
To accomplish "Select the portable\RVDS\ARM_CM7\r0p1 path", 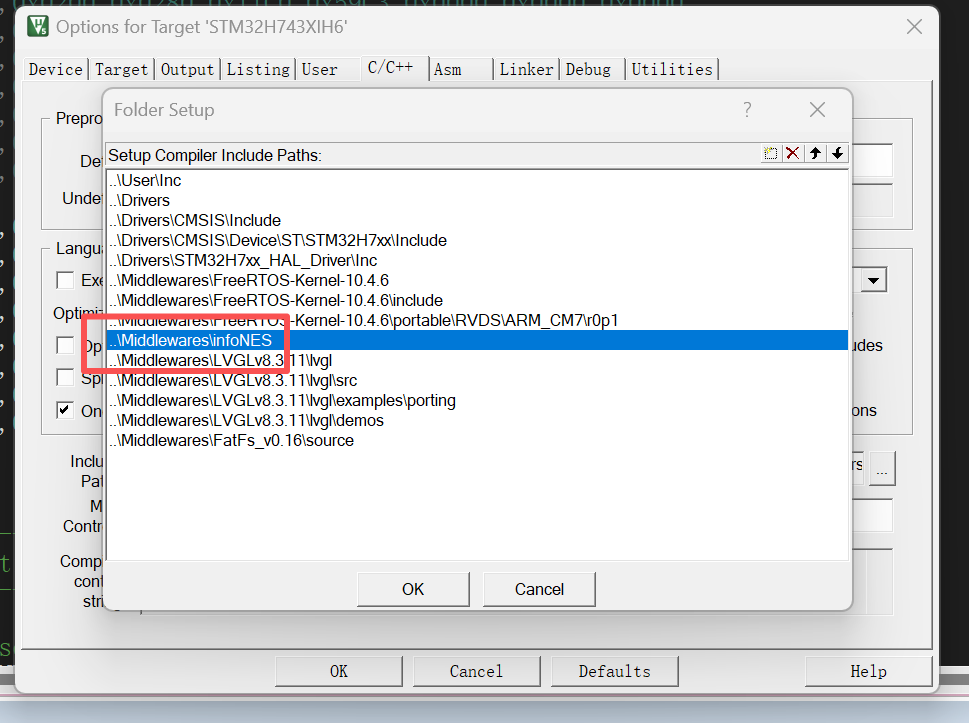I will coord(477,320).
